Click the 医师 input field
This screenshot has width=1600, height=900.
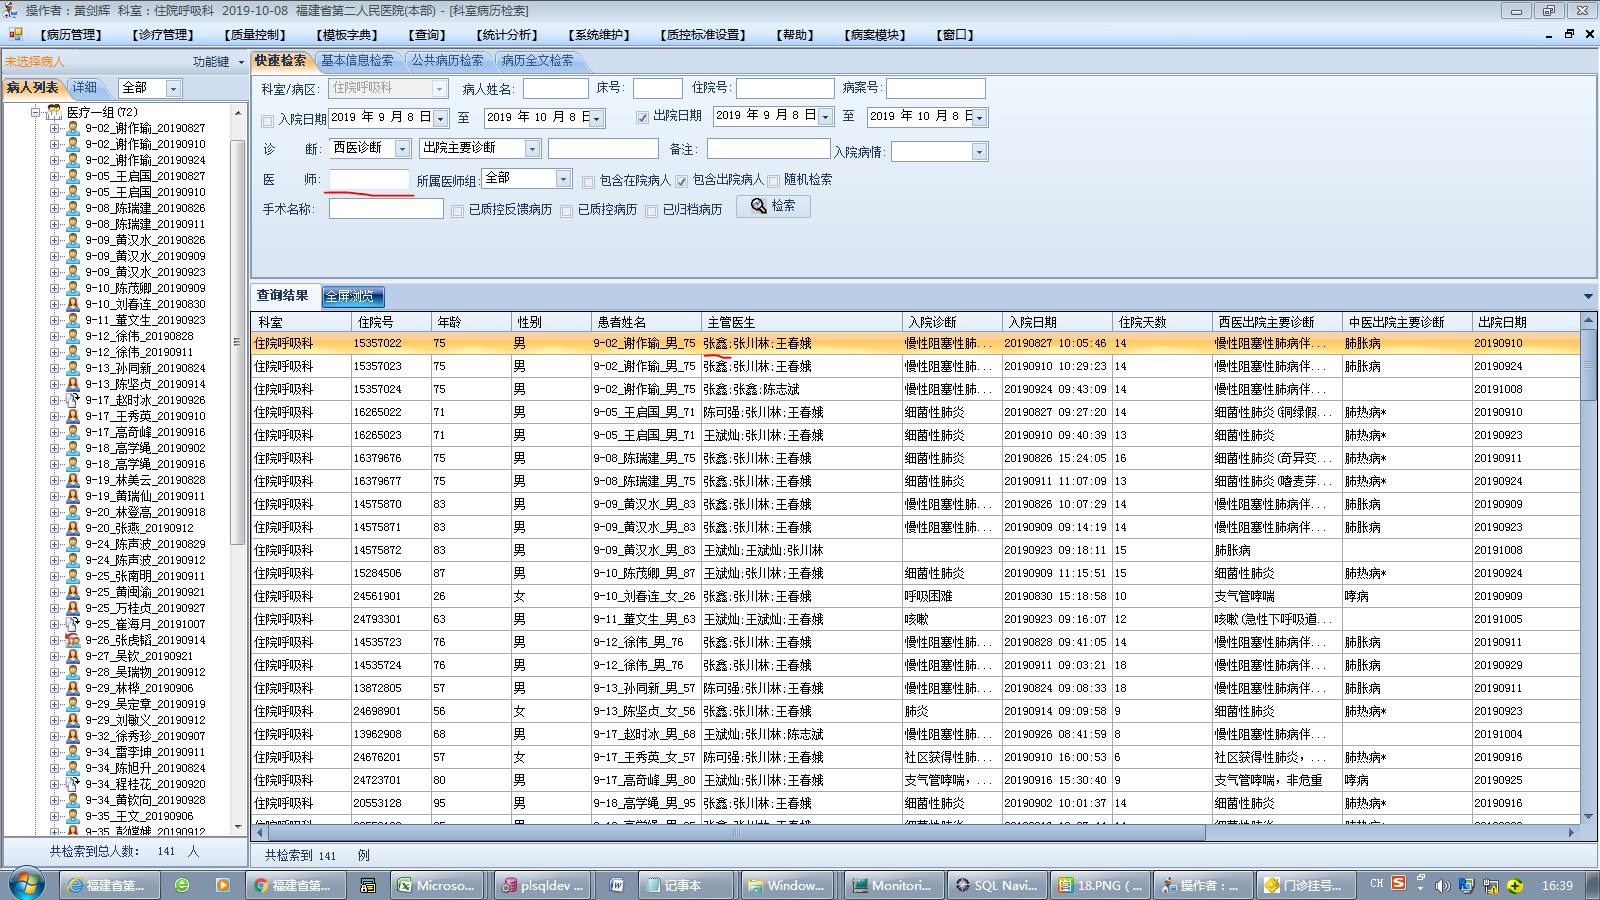(x=369, y=179)
